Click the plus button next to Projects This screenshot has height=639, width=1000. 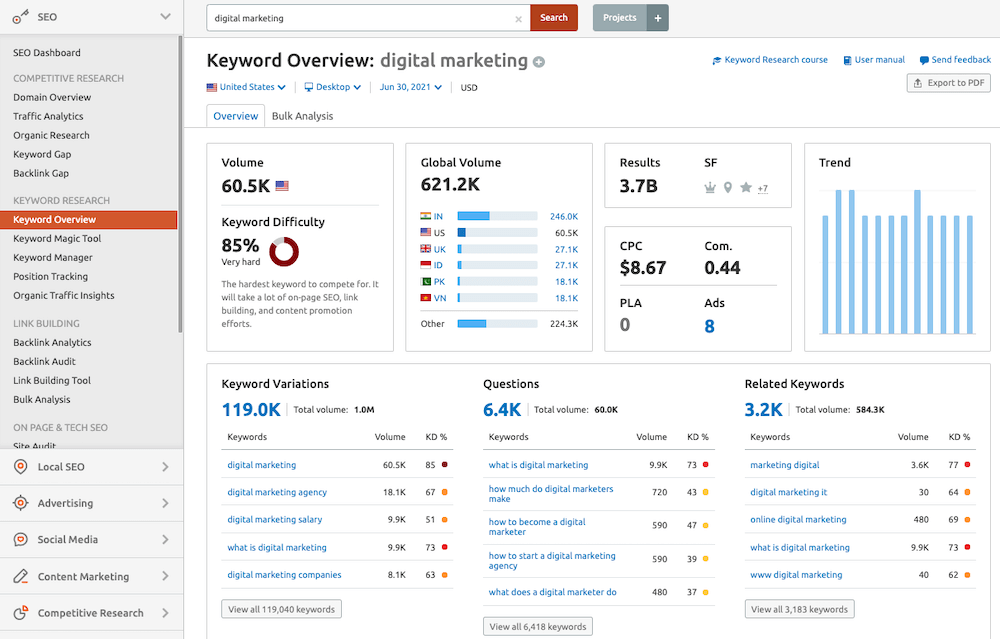[658, 18]
